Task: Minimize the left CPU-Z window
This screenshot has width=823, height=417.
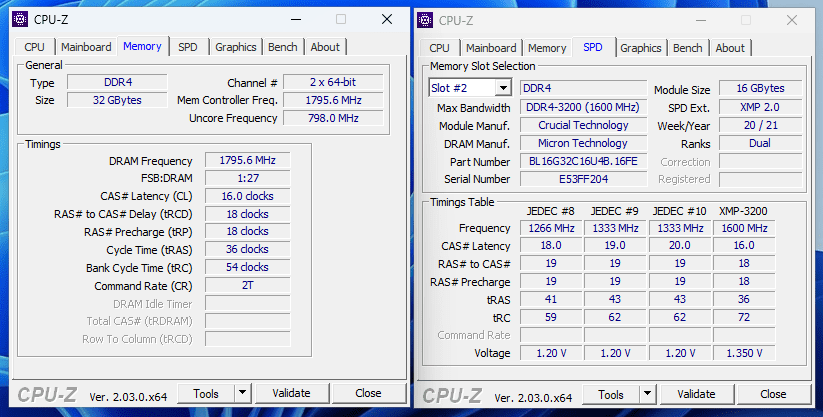Action: 296,19
